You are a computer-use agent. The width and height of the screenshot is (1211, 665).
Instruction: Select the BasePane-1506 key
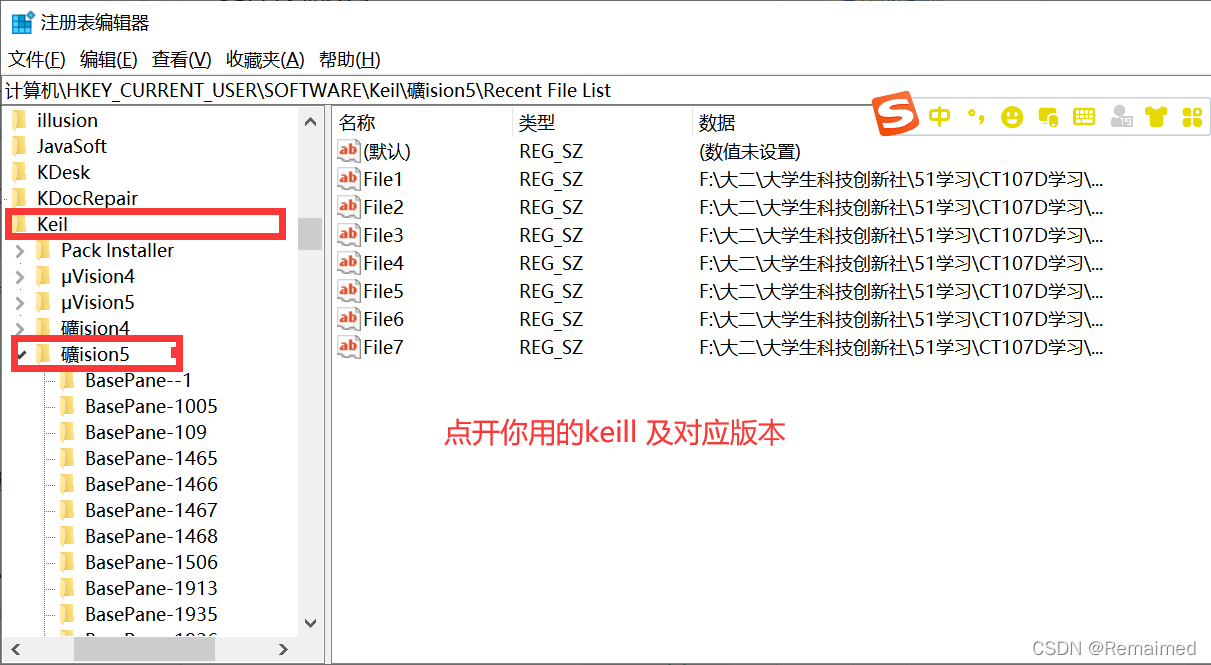[x=151, y=562]
